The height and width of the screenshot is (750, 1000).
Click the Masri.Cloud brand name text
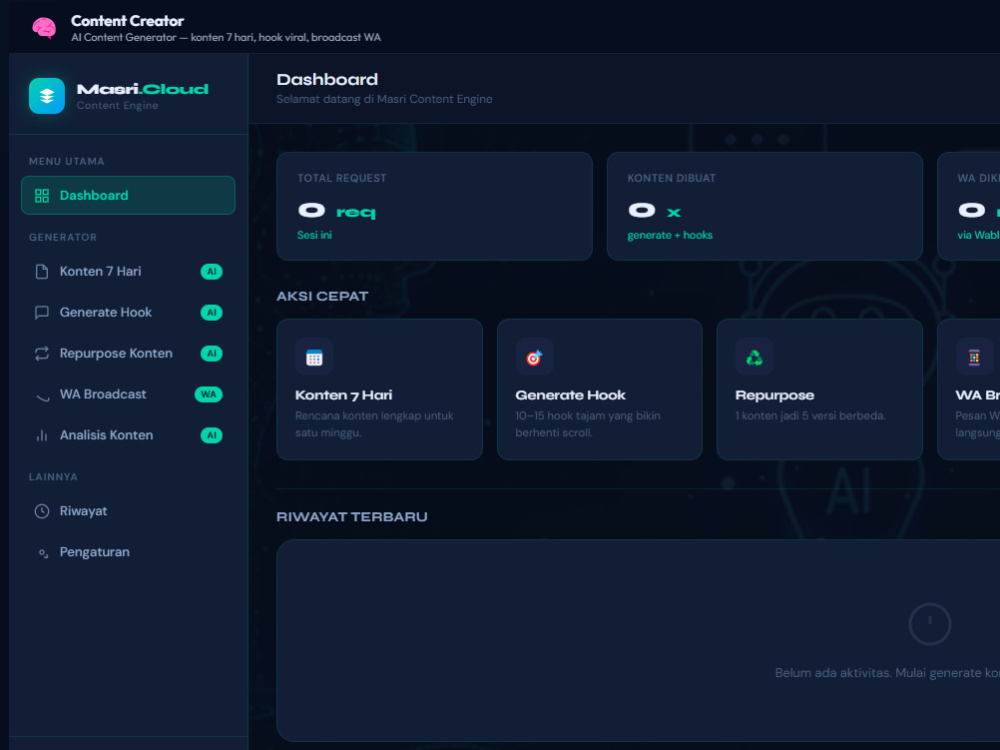(143, 89)
